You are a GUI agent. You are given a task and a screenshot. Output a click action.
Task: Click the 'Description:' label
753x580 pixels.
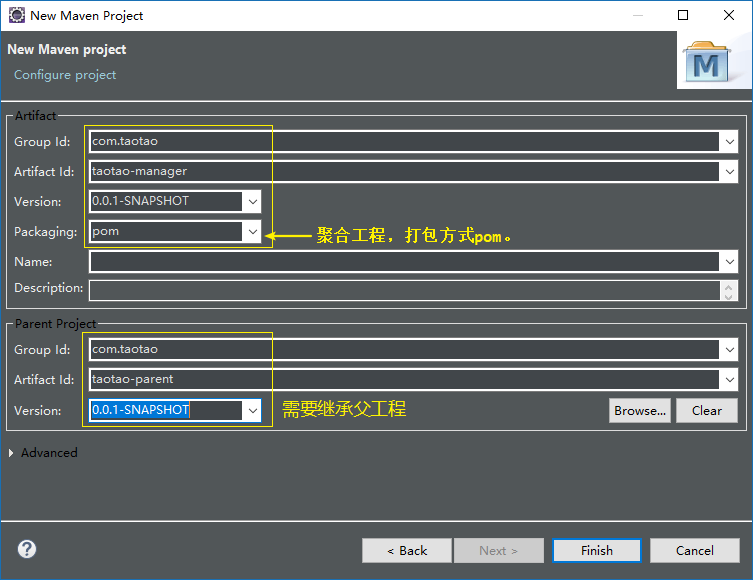[49, 288]
